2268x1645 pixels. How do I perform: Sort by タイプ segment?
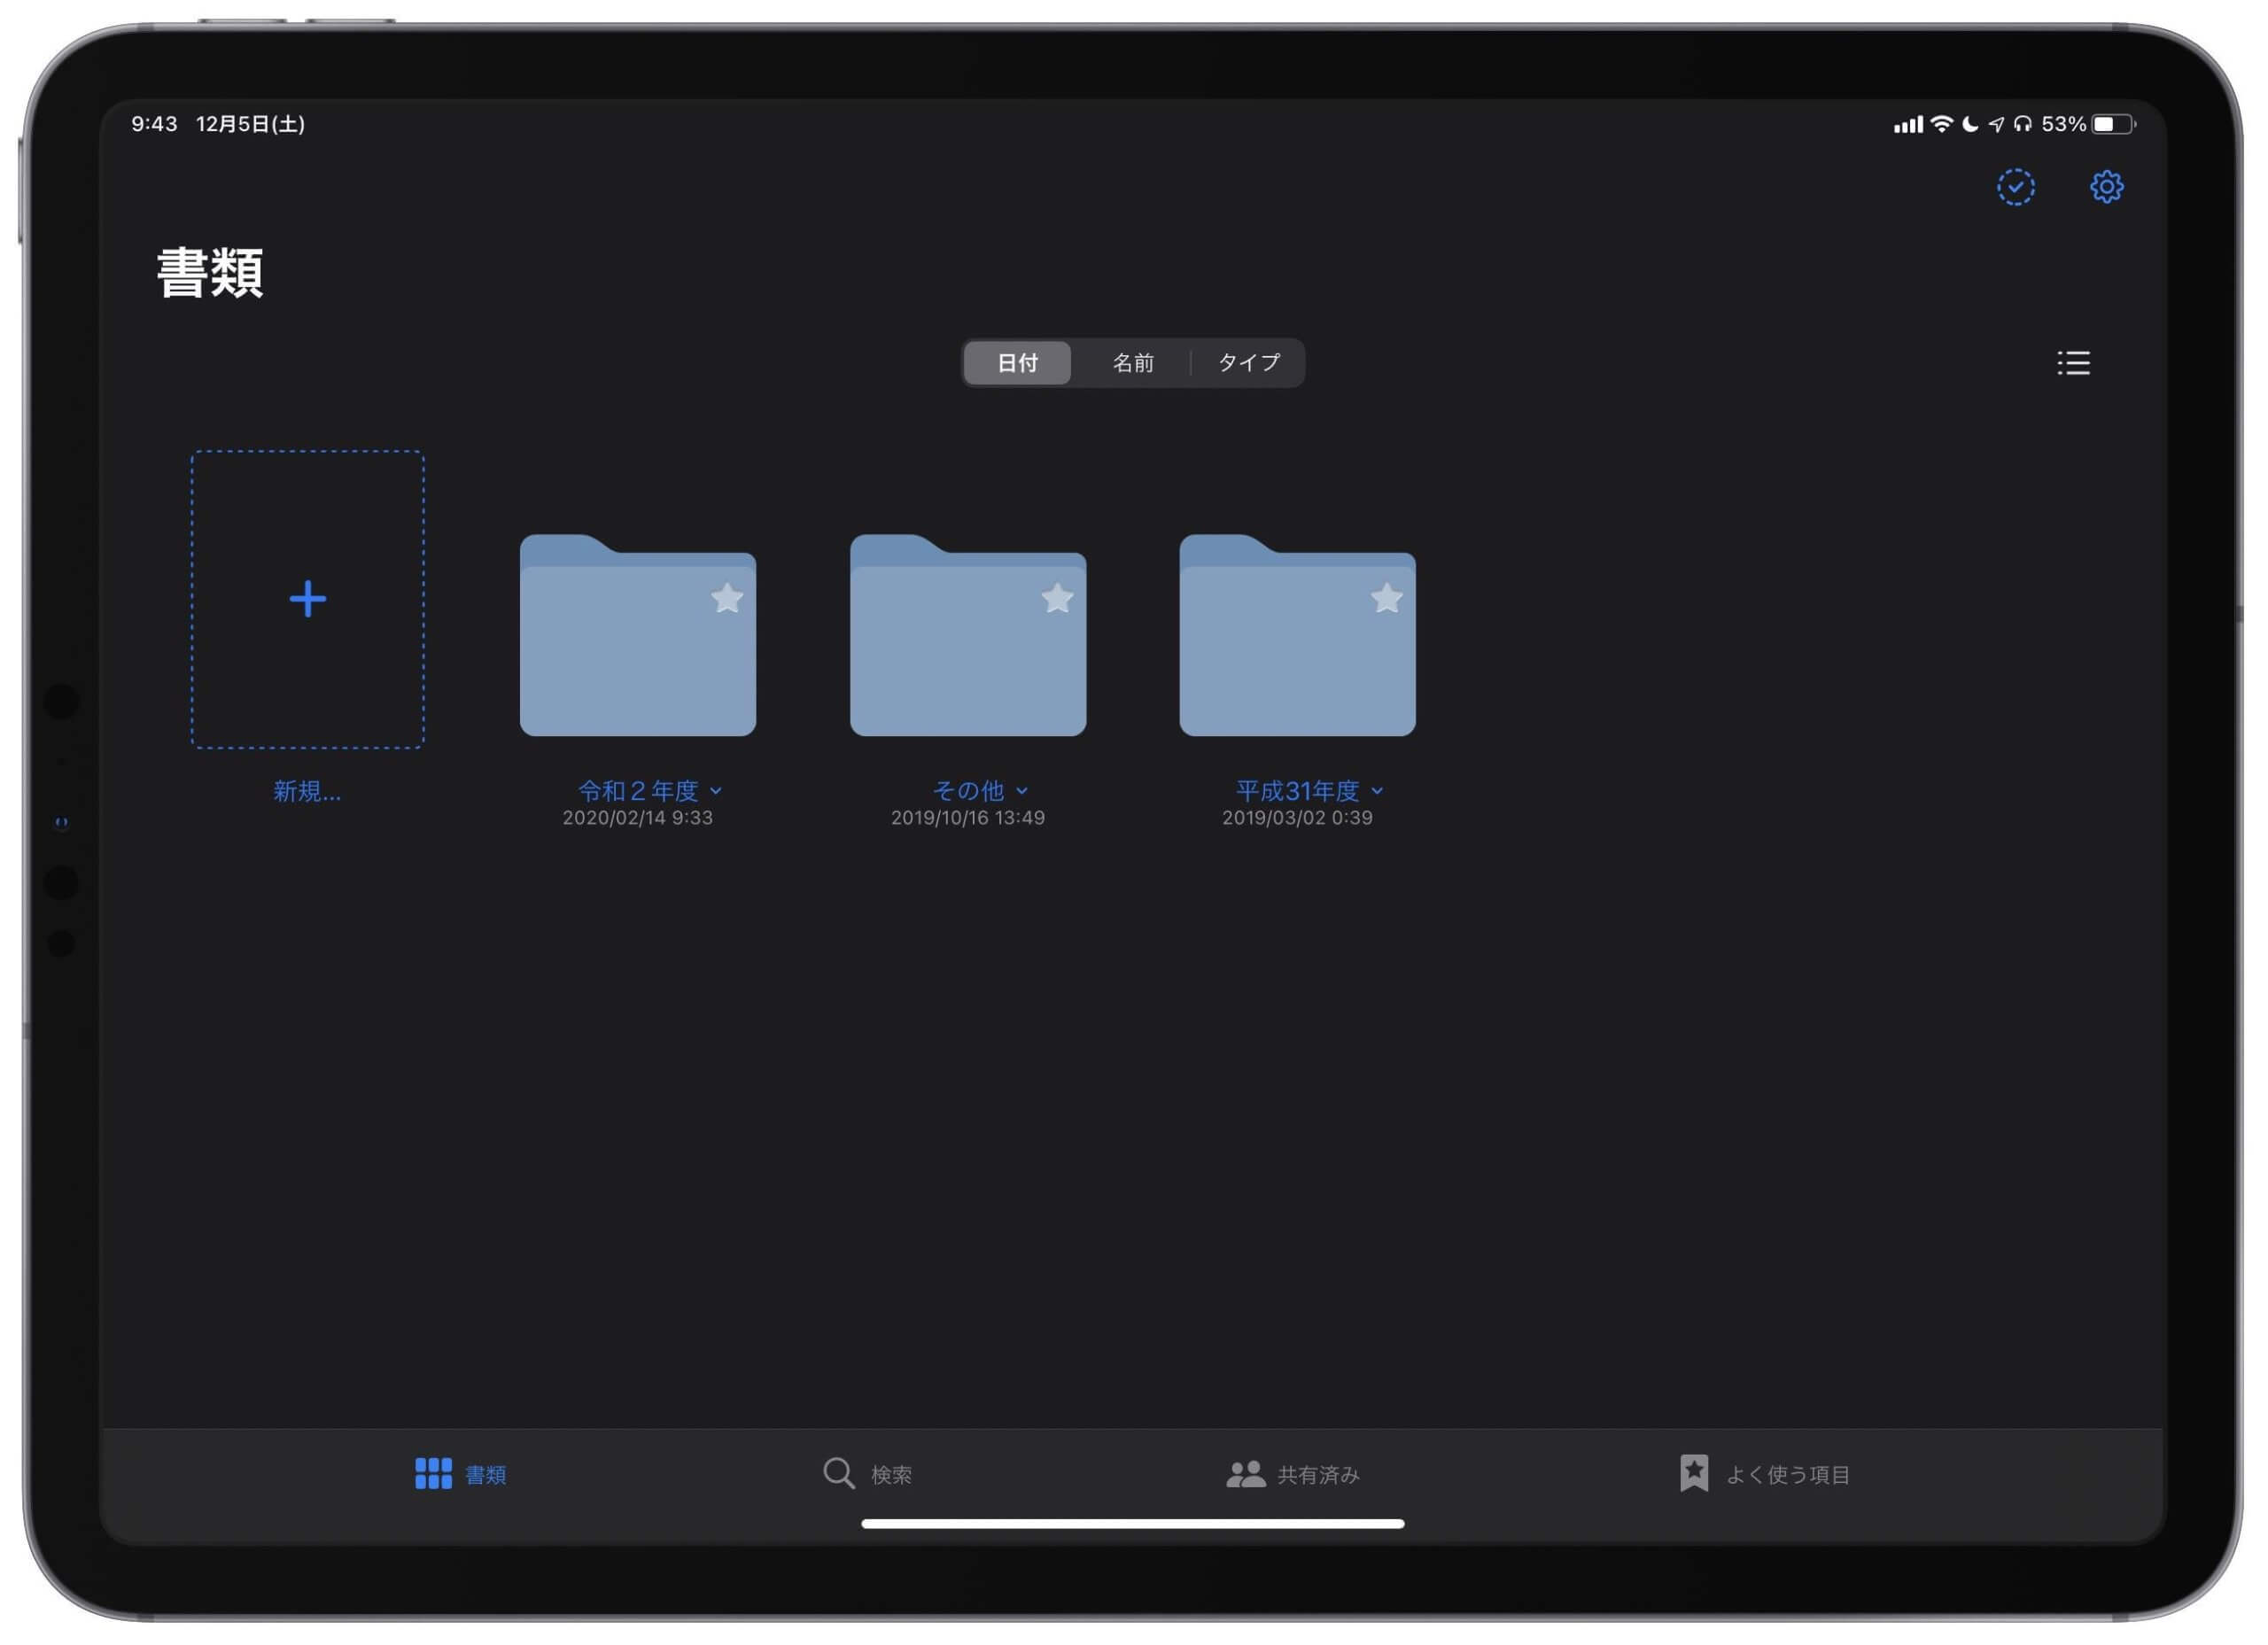click(1249, 363)
